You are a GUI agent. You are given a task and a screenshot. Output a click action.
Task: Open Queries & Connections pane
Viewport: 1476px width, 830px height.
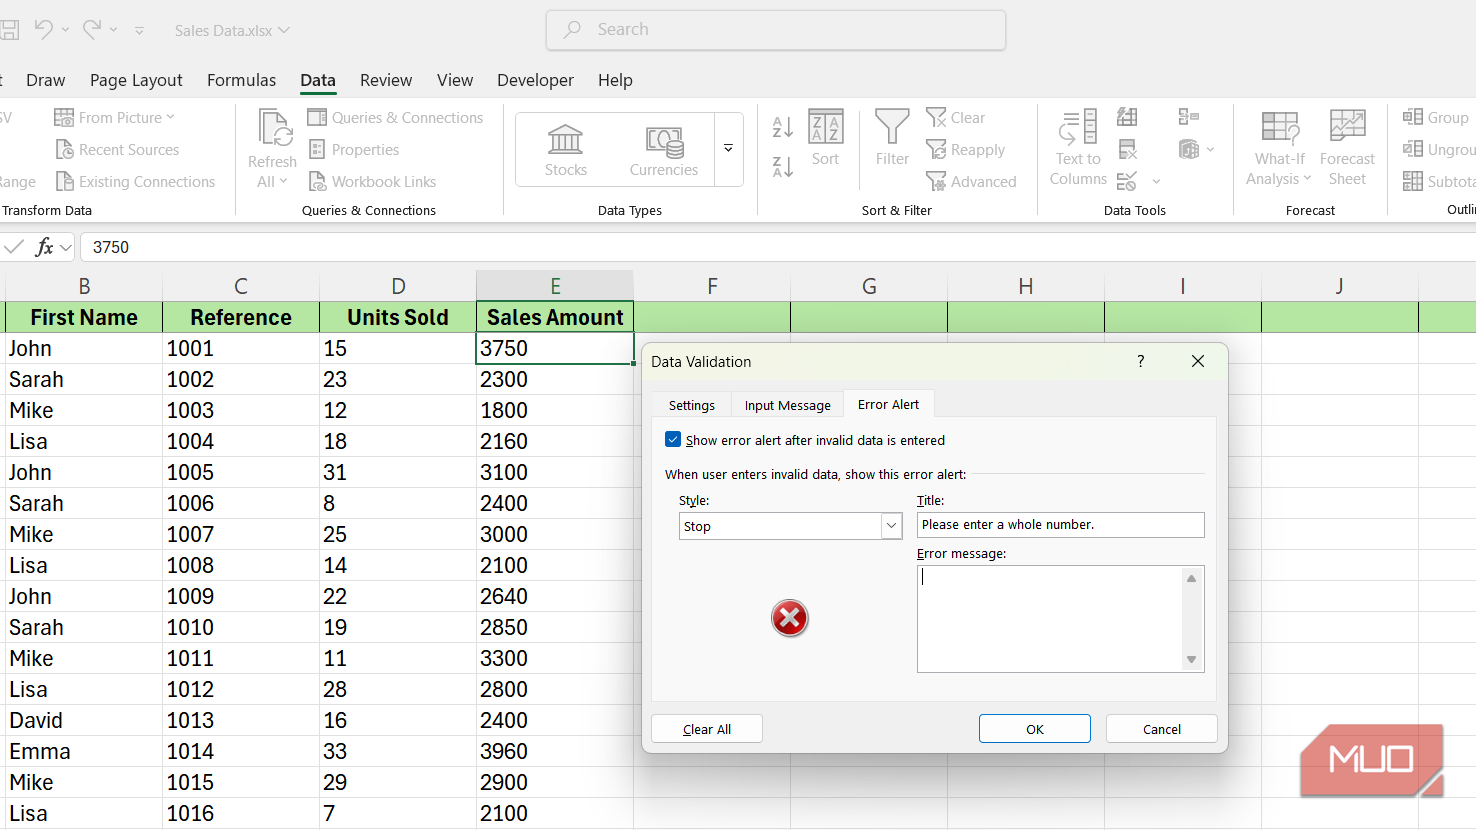click(395, 117)
